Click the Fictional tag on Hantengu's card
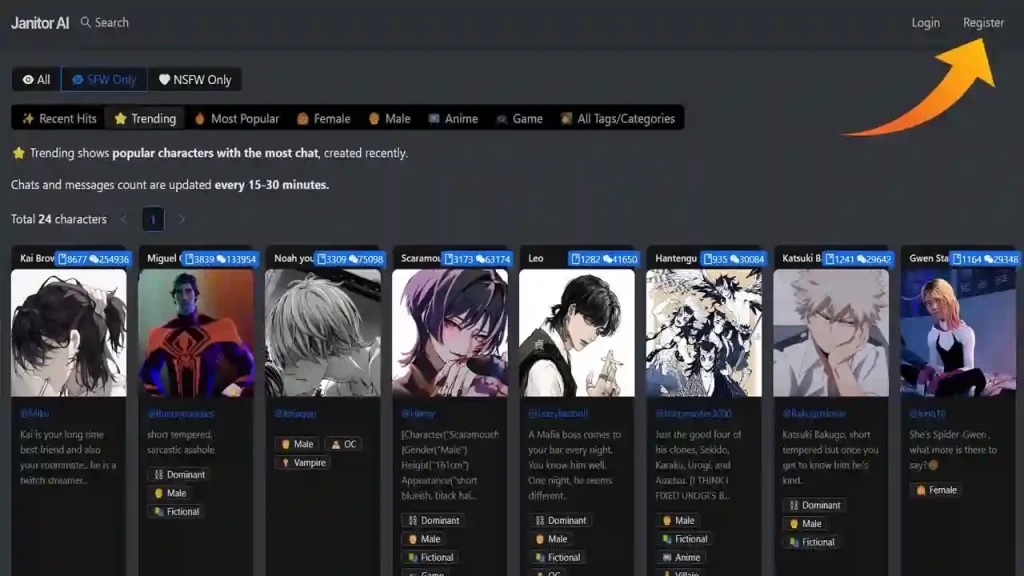The width and height of the screenshot is (1024, 576). point(684,539)
